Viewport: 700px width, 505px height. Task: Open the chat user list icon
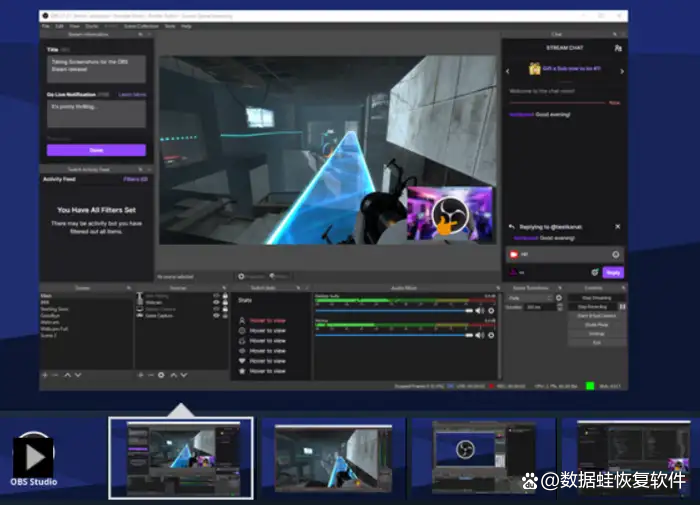(618, 47)
